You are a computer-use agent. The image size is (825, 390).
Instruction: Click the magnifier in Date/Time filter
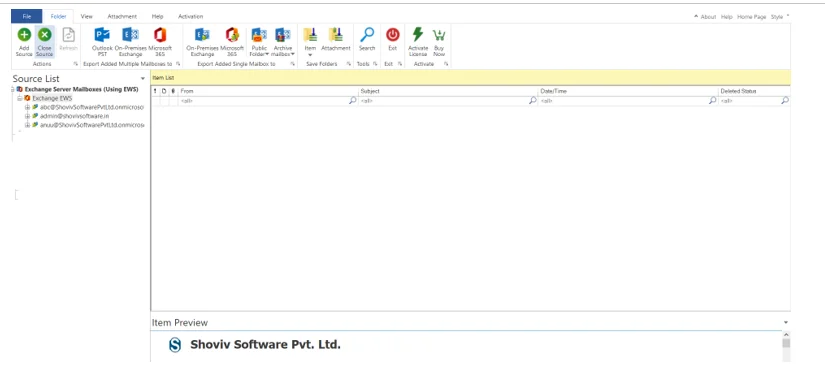pos(712,100)
